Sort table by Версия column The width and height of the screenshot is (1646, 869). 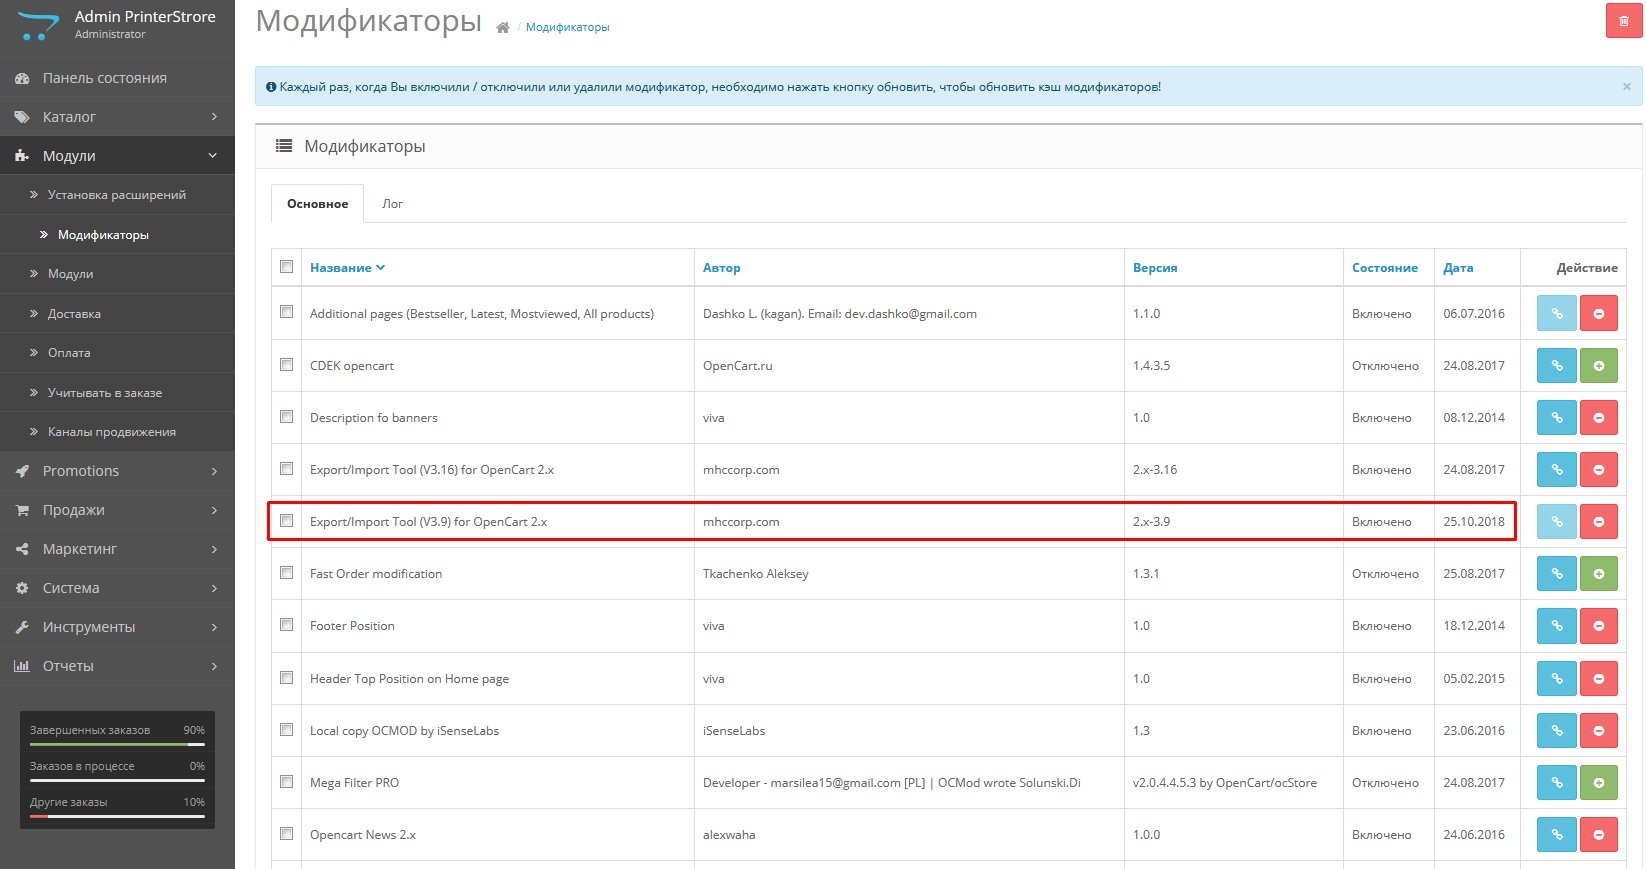(1155, 268)
